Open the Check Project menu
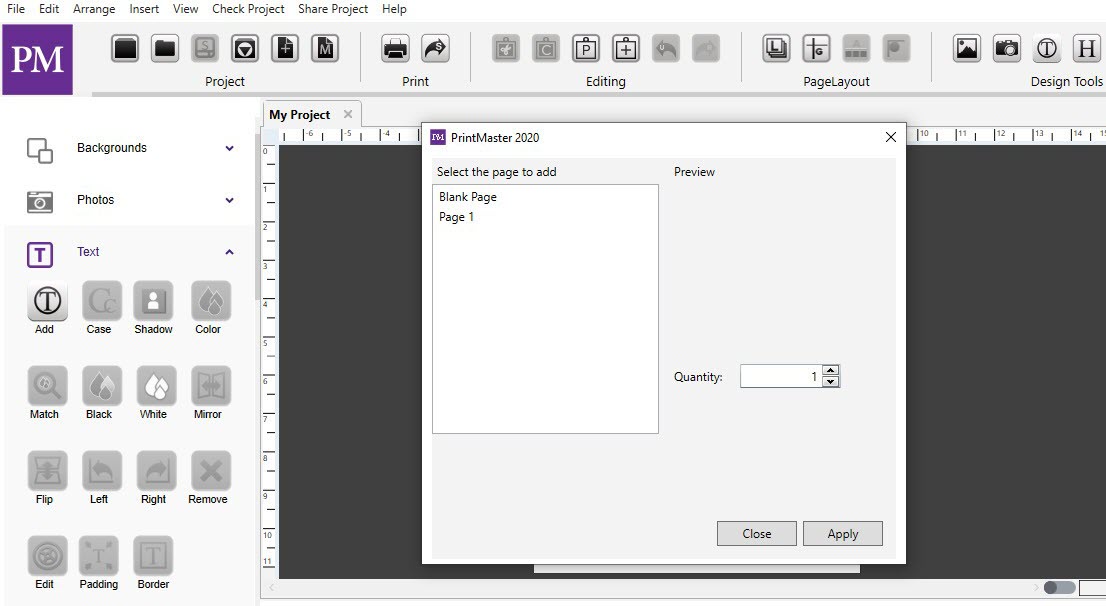The width and height of the screenshot is (1106, 606). point(248,9)
